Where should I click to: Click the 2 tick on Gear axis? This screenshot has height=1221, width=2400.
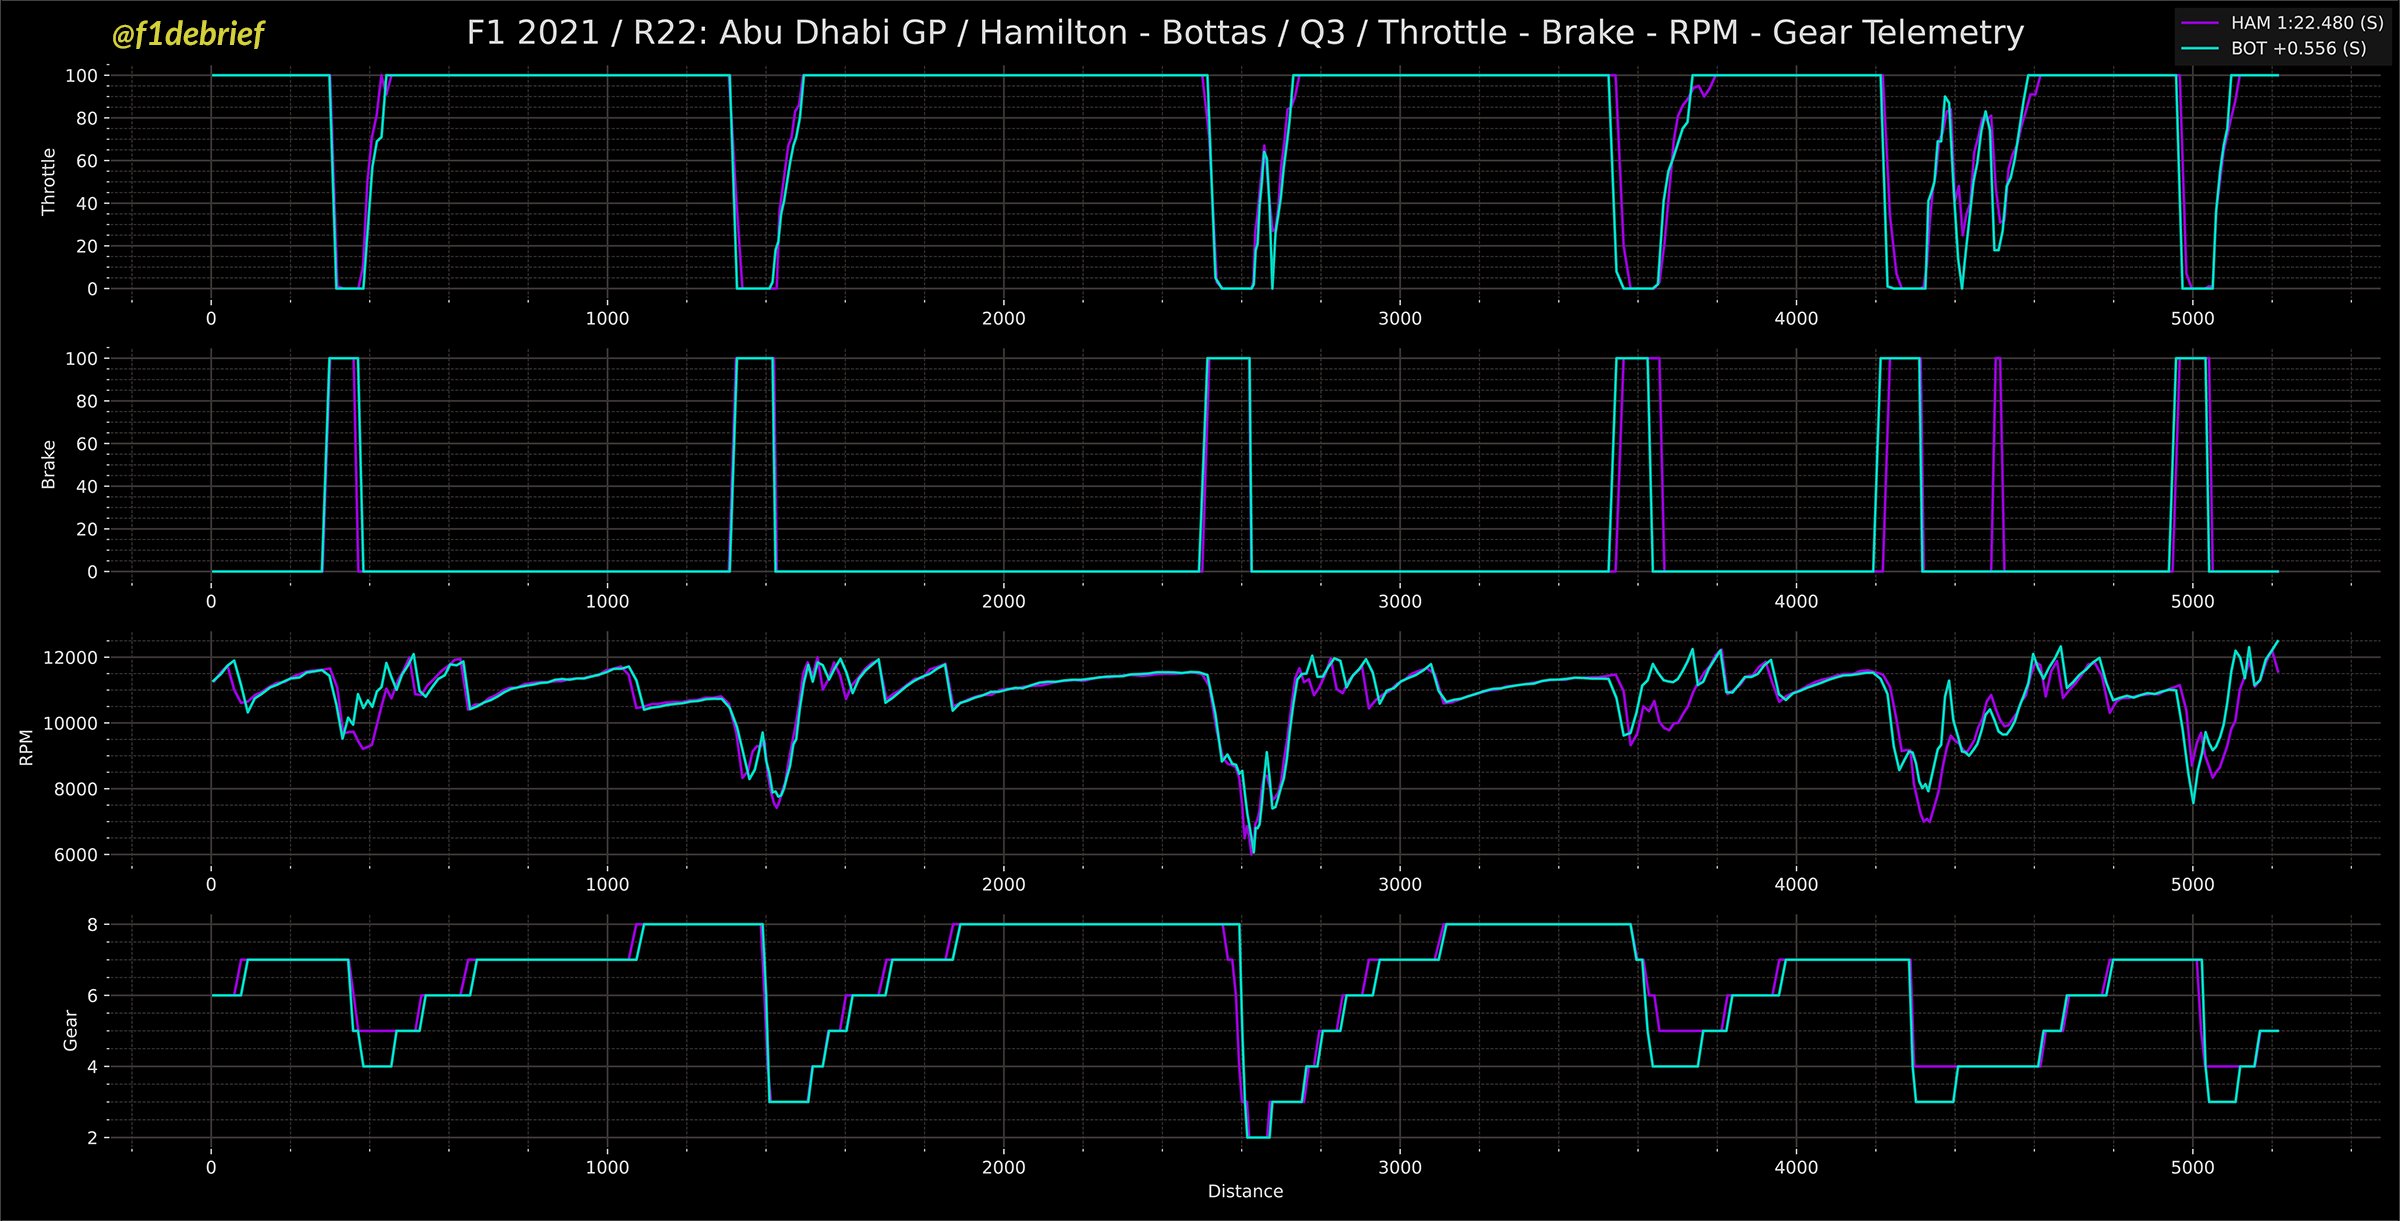tap(92, 1138)
